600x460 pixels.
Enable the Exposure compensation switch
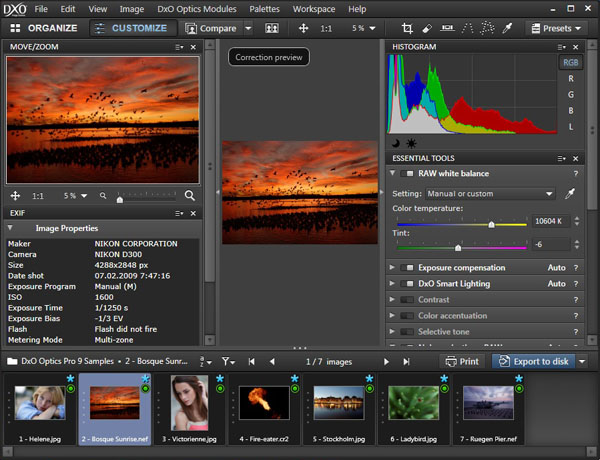(x=407, y=268)
